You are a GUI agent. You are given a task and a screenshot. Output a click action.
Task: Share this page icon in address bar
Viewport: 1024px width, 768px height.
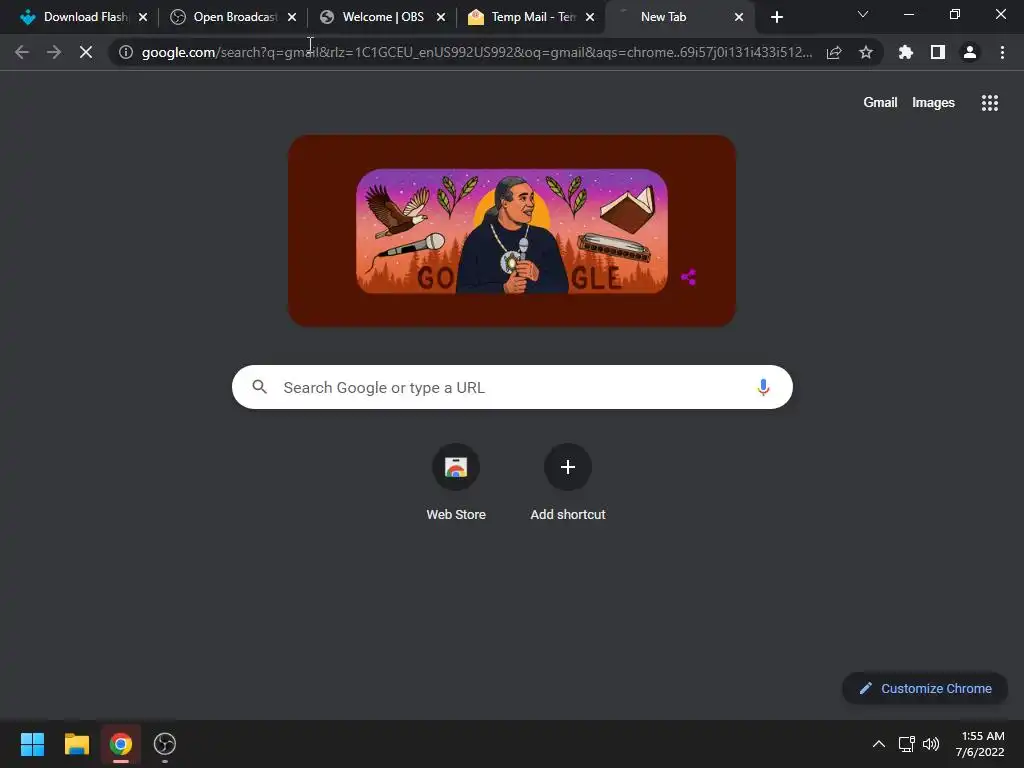pos(834,52)
